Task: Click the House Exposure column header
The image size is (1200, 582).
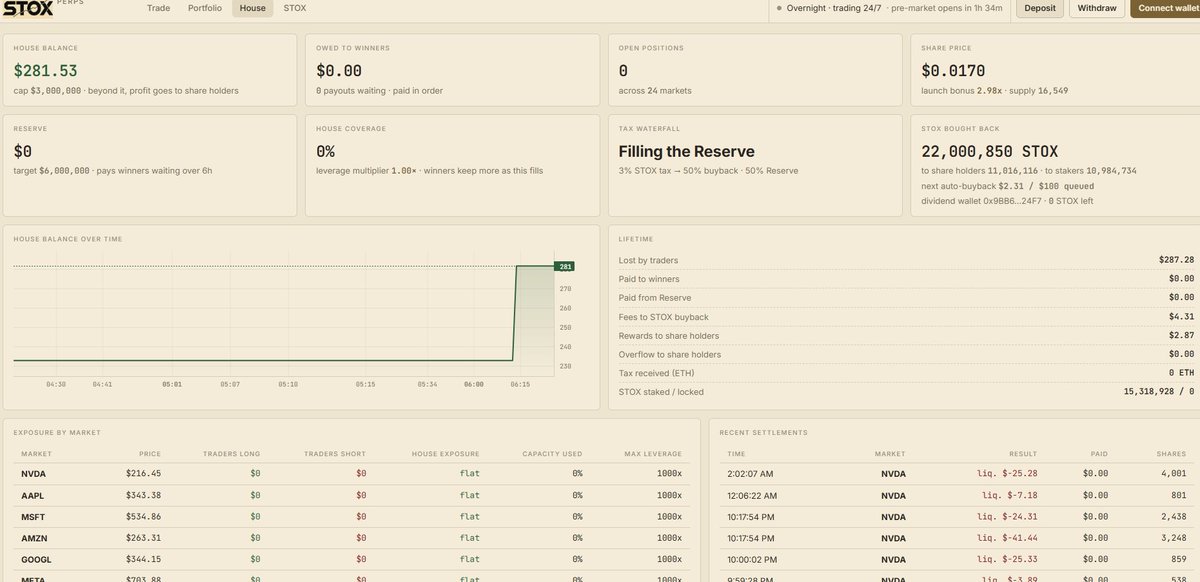Action: pyautogui.click(x=446, y=454)
